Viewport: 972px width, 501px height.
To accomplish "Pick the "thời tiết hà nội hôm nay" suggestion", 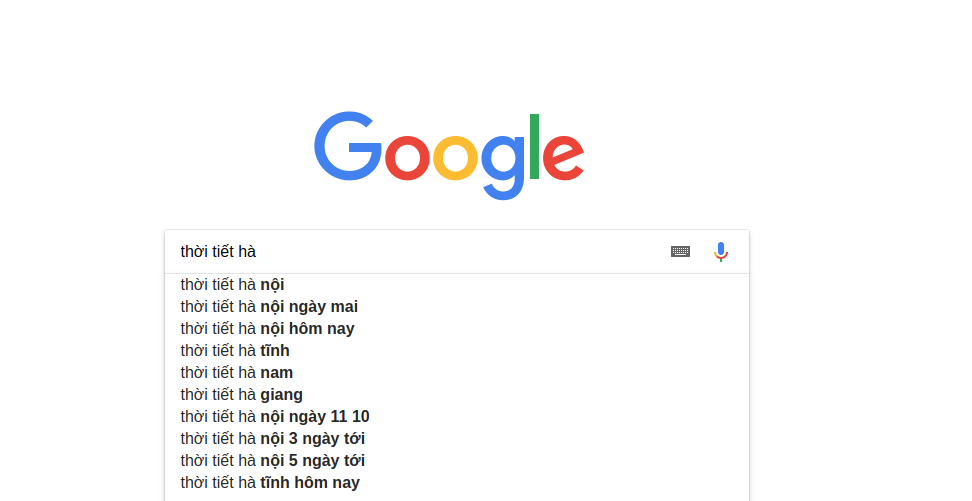I will 267,329.
